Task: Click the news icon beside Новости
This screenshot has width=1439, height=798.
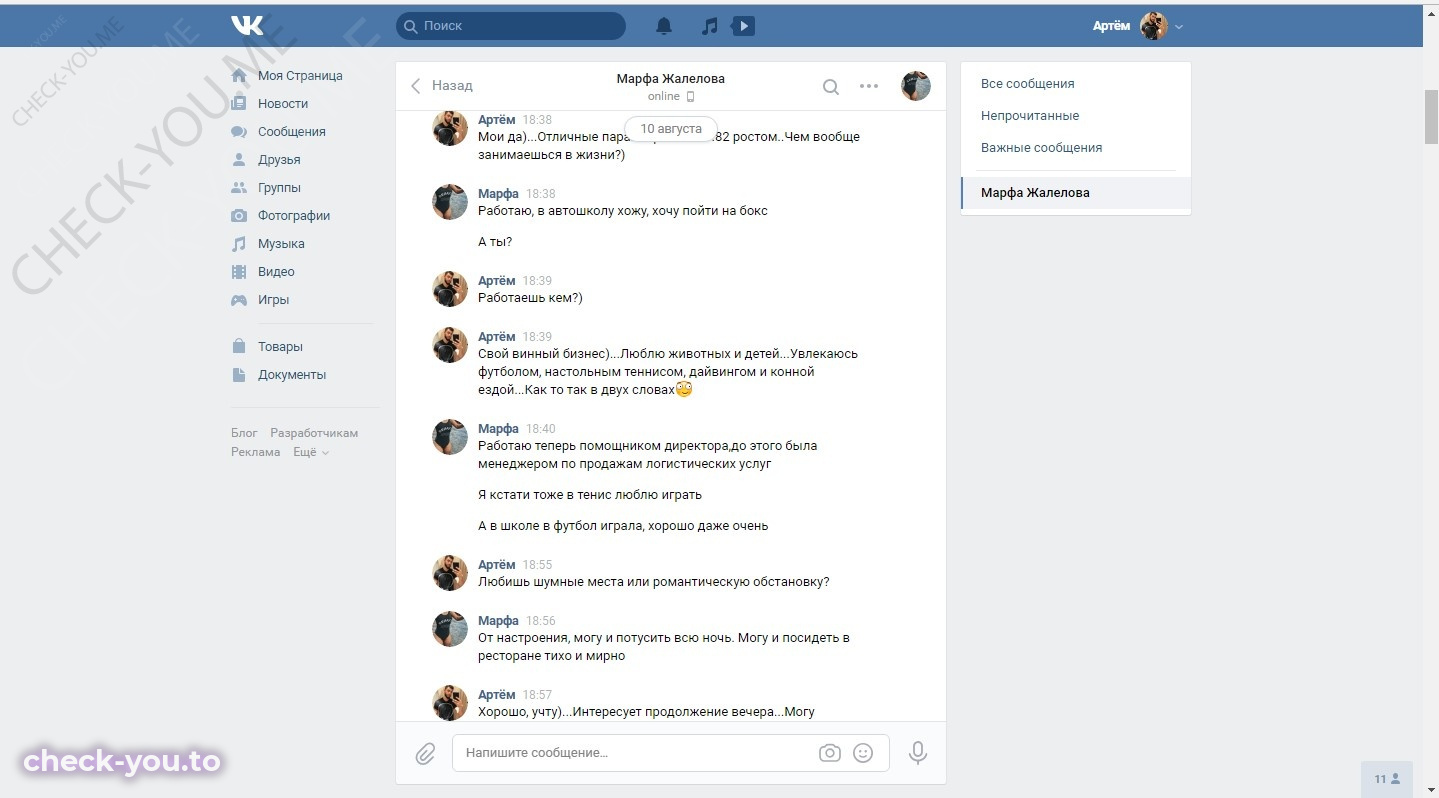Action: pos(239,103)
